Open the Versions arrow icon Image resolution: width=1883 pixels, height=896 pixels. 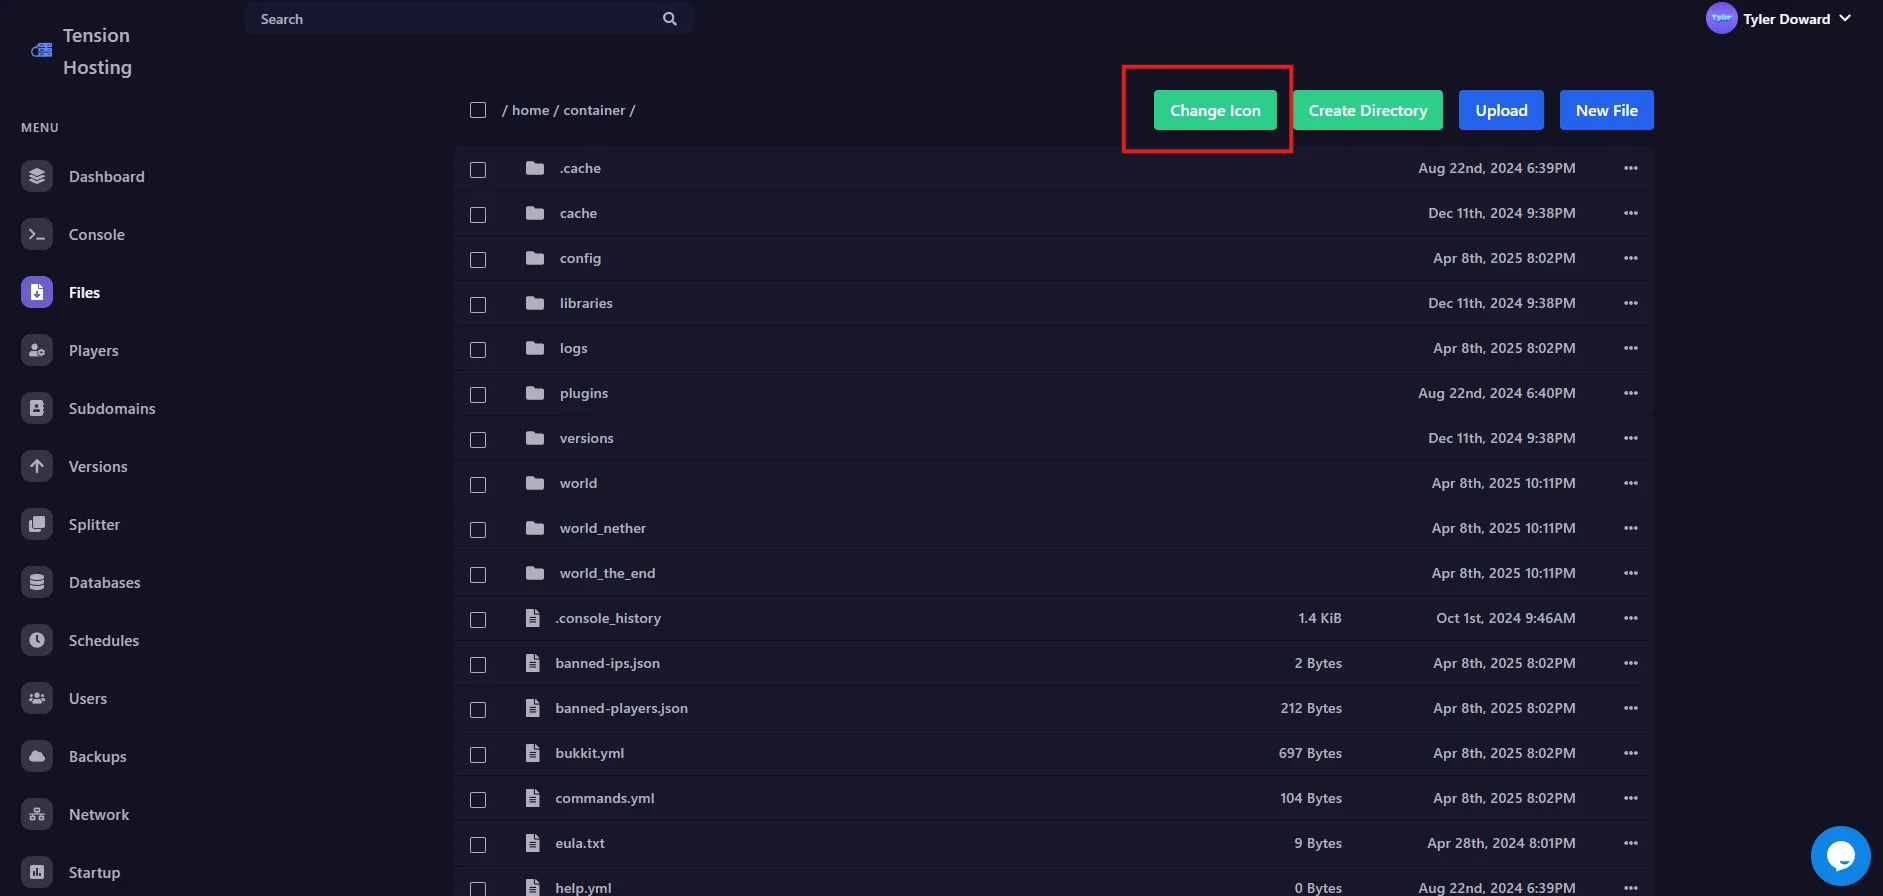(x=37, y=466)
